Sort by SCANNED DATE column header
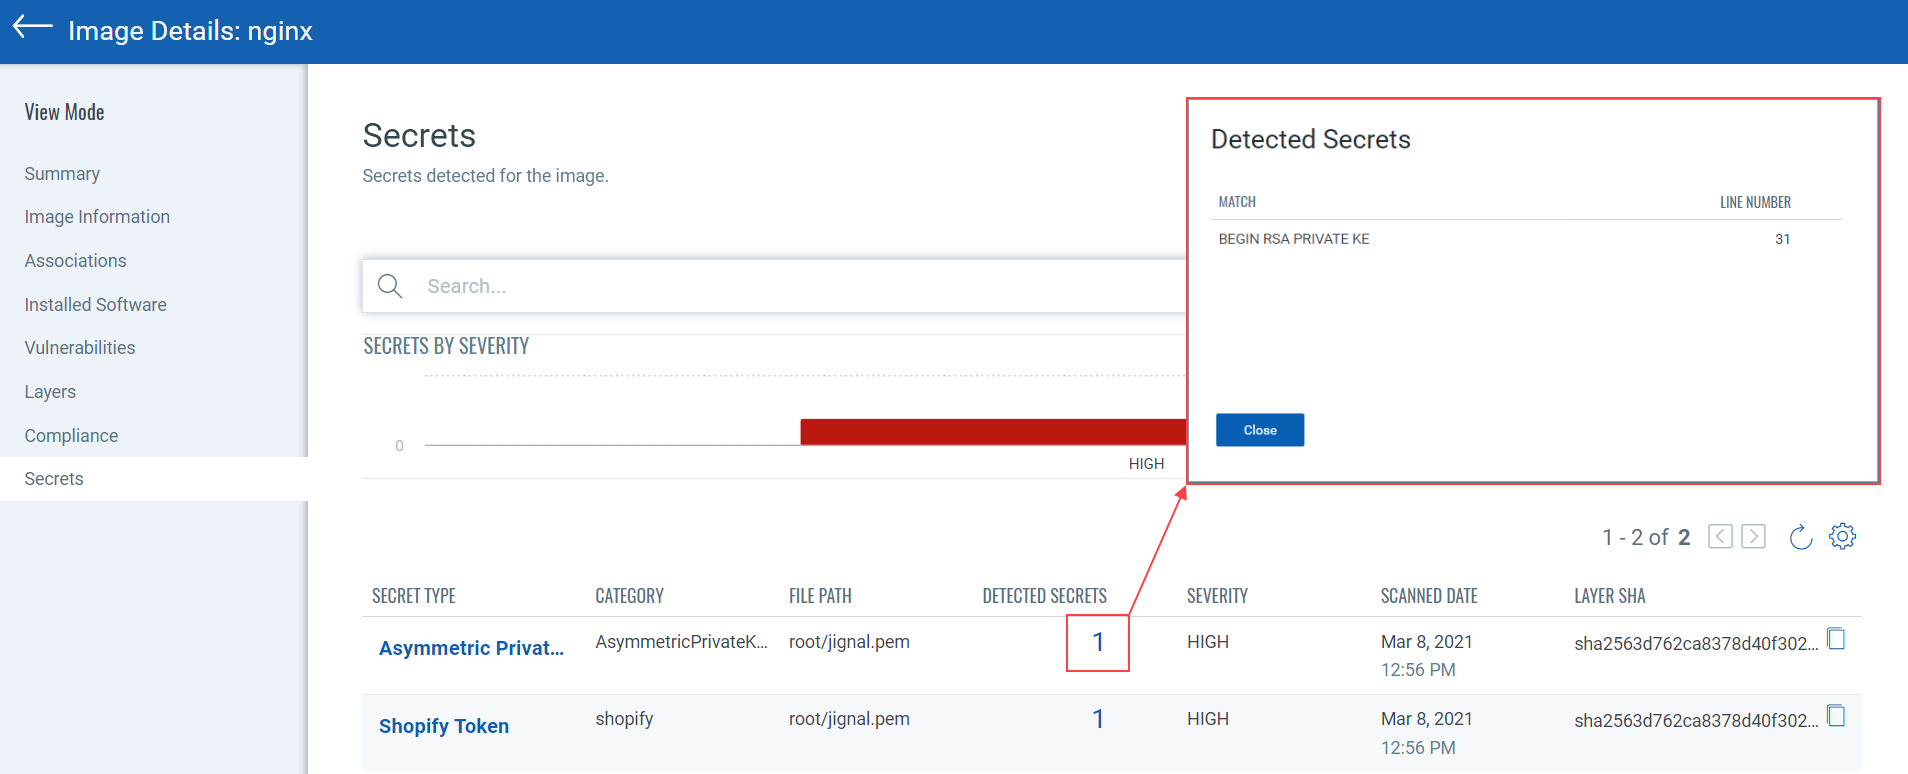The height and width of the screenshot is (774, 1908). (x=1429, y=596)
